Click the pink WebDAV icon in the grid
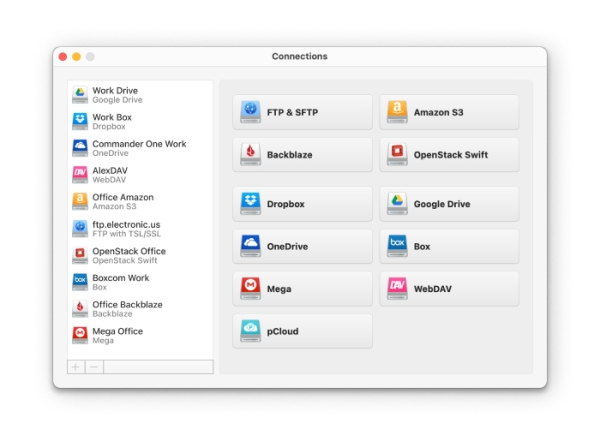Screen dimensions: 600x435 point(397,288)
